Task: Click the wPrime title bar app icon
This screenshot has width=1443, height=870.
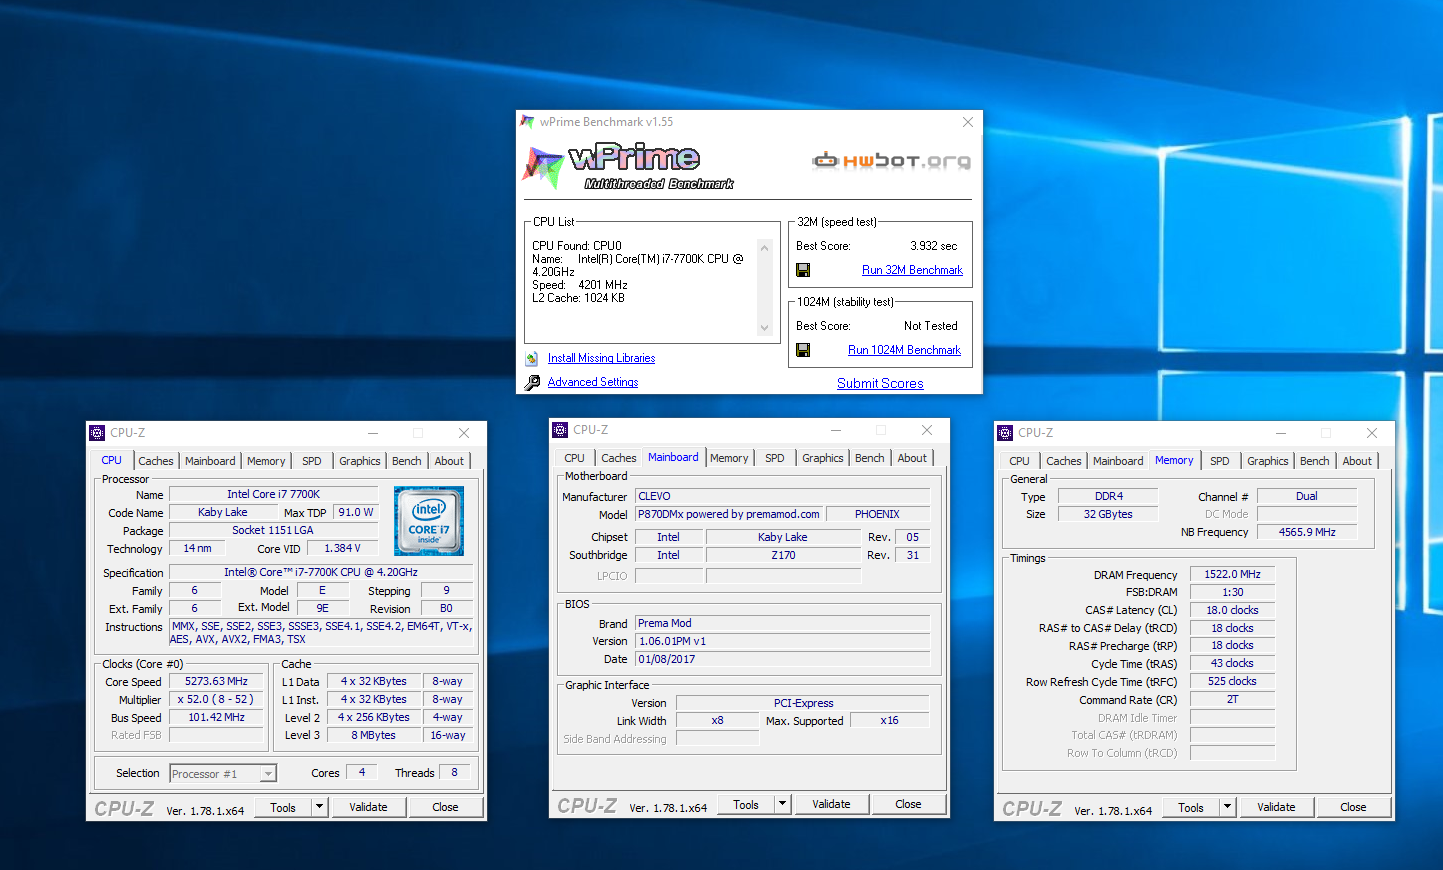Action: click(x=527, y=122)
